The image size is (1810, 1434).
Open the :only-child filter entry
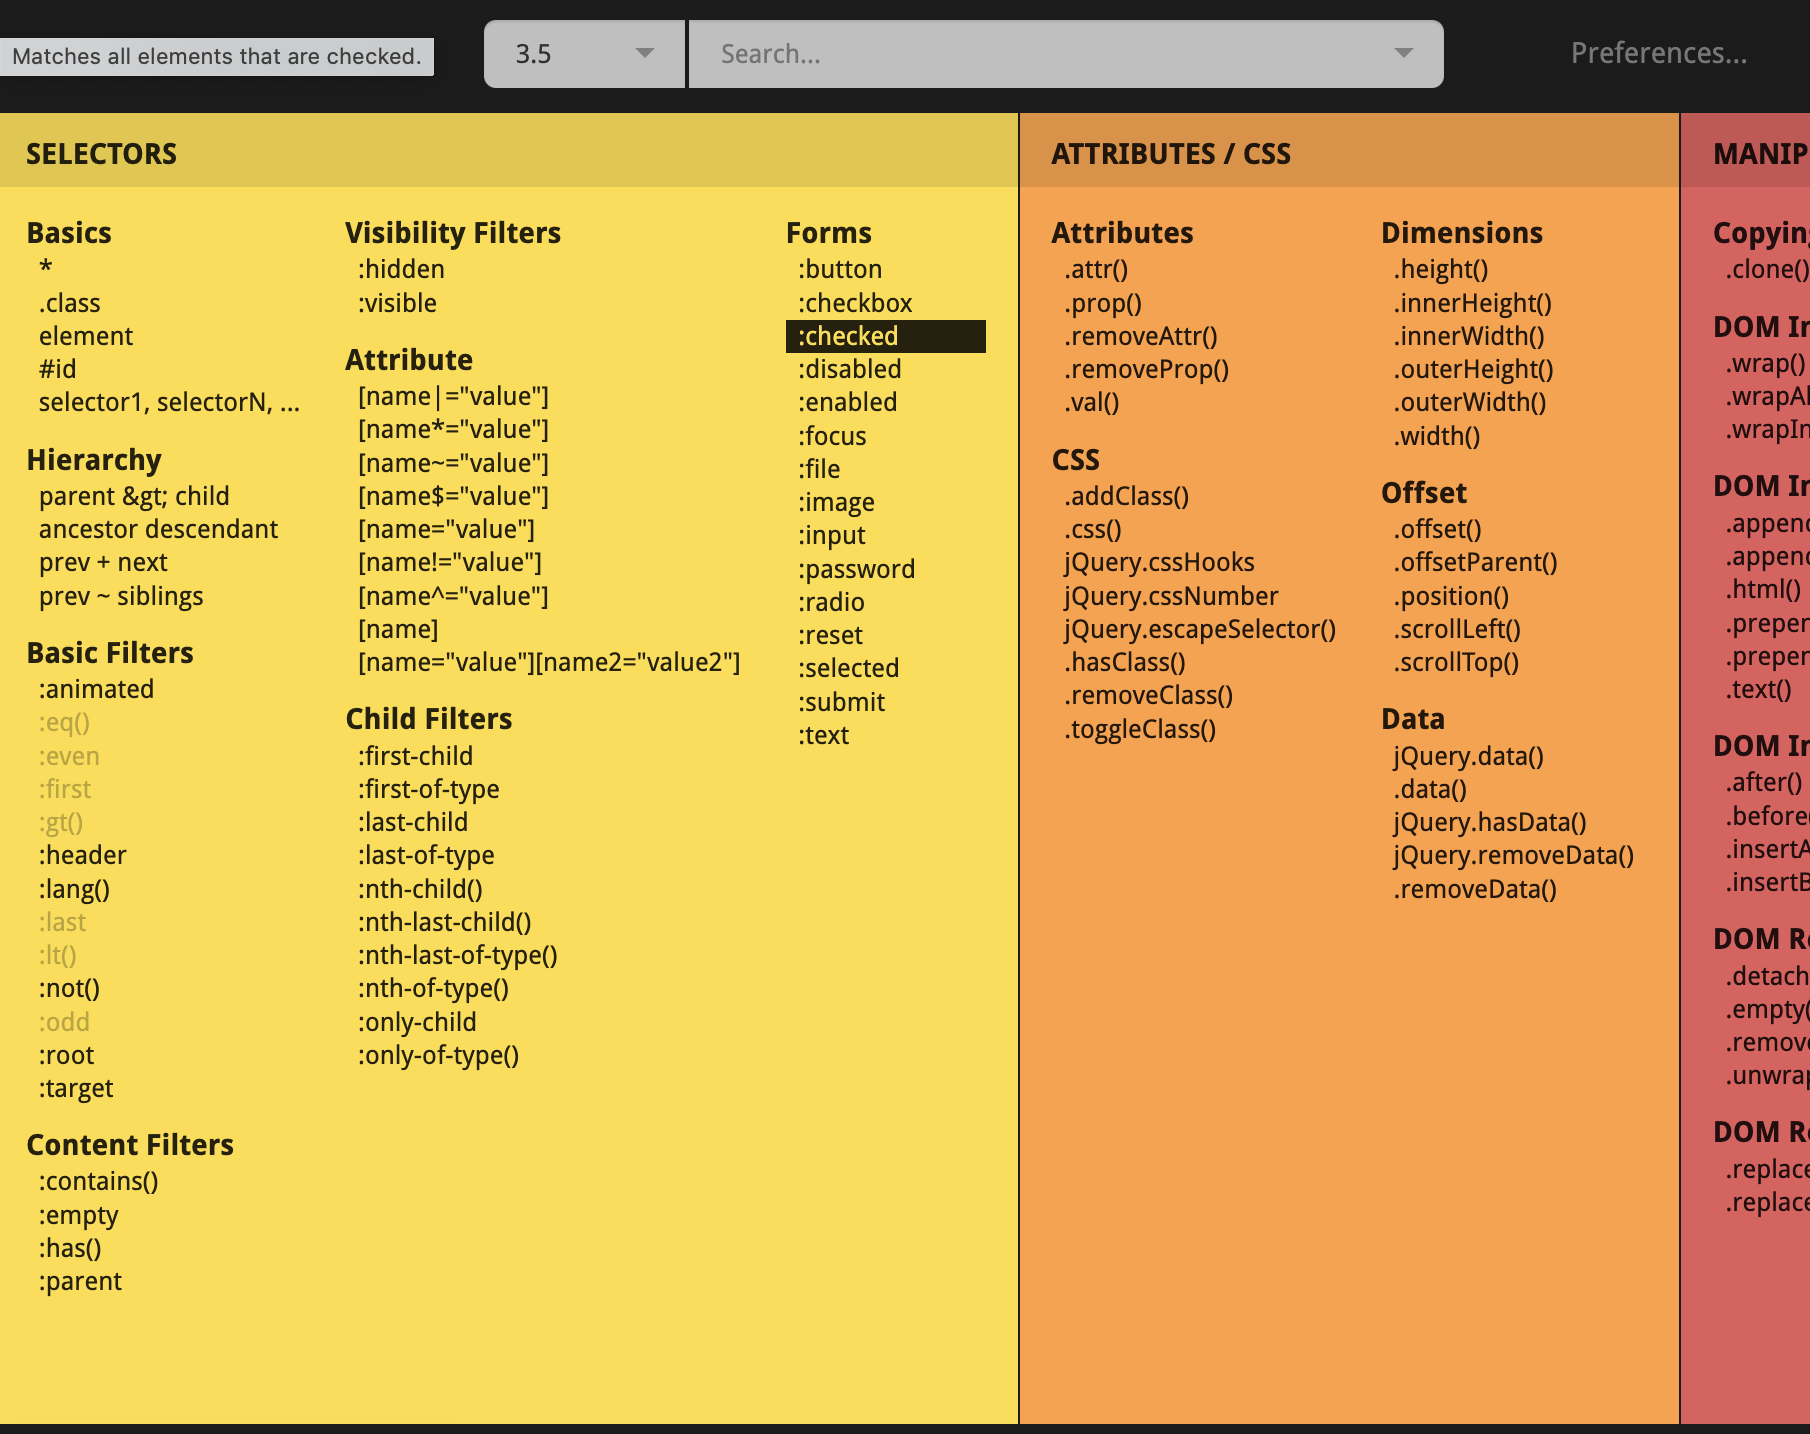coord(417,1022)
